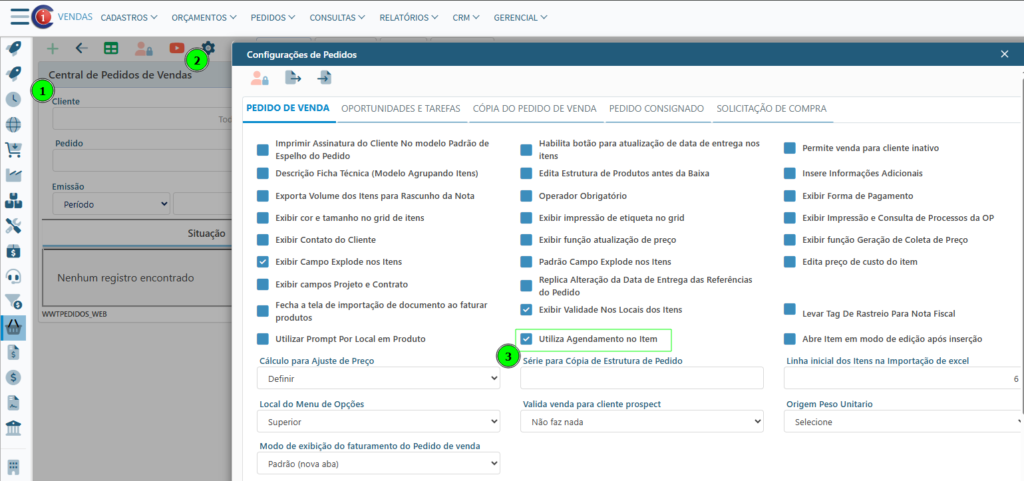Open Local do Menu de Opções dropdown
Viewport: 1024px width, 481px height.
click(x=379, y=422)
